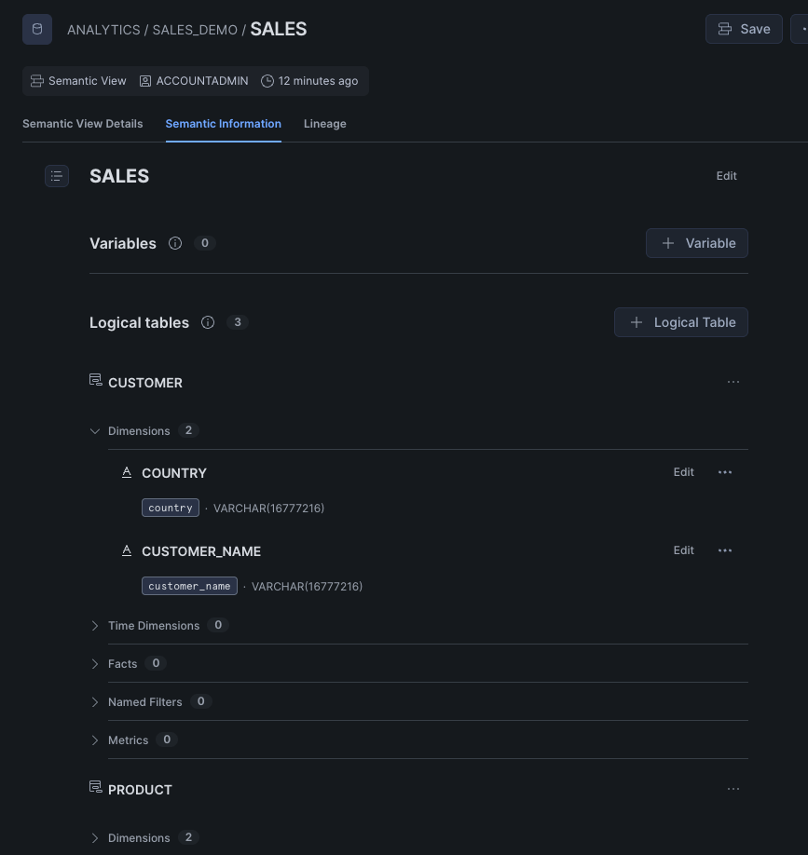This screenshot has width=808, height=856.
Task: Switch to the Lineage tab
Action: (325, 124)
